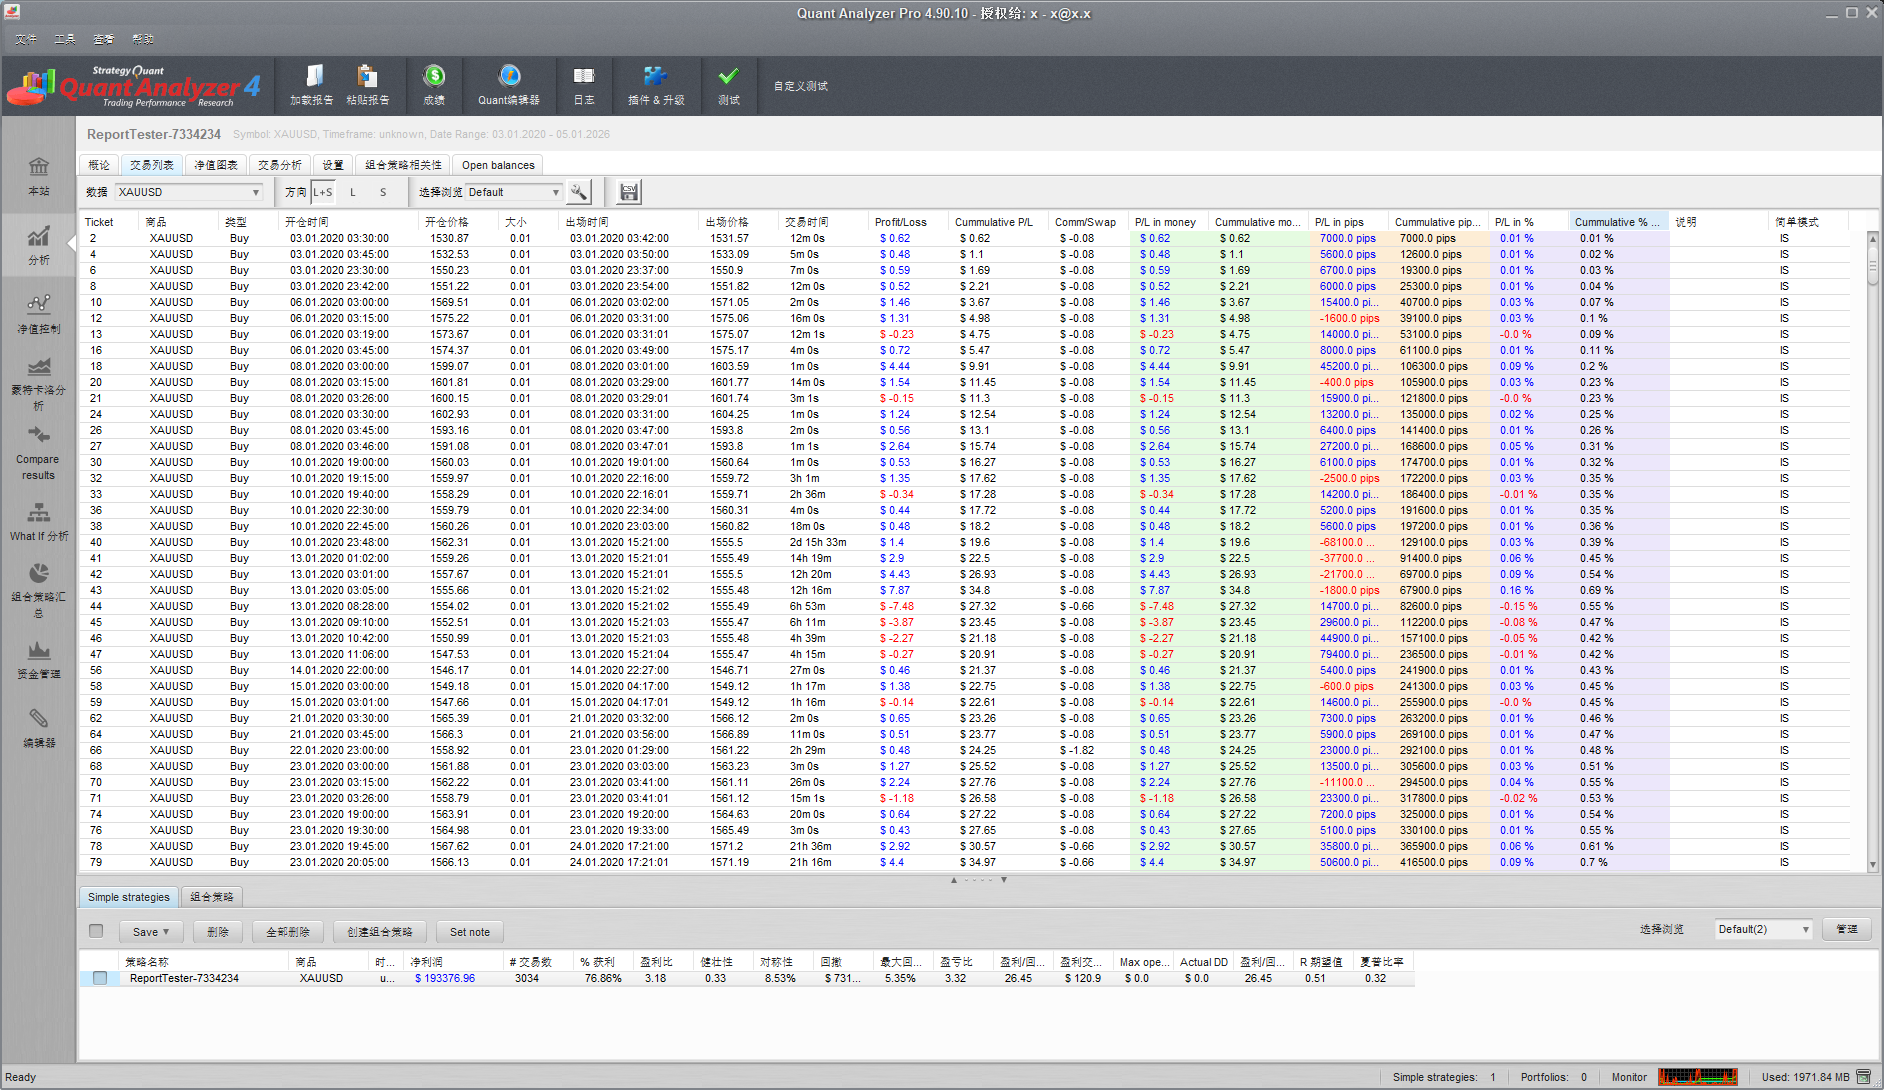The width and height of the screenshot is (1884, 1090).
Task: Expand the Save dropdown button
Action: tap(150, 932)
